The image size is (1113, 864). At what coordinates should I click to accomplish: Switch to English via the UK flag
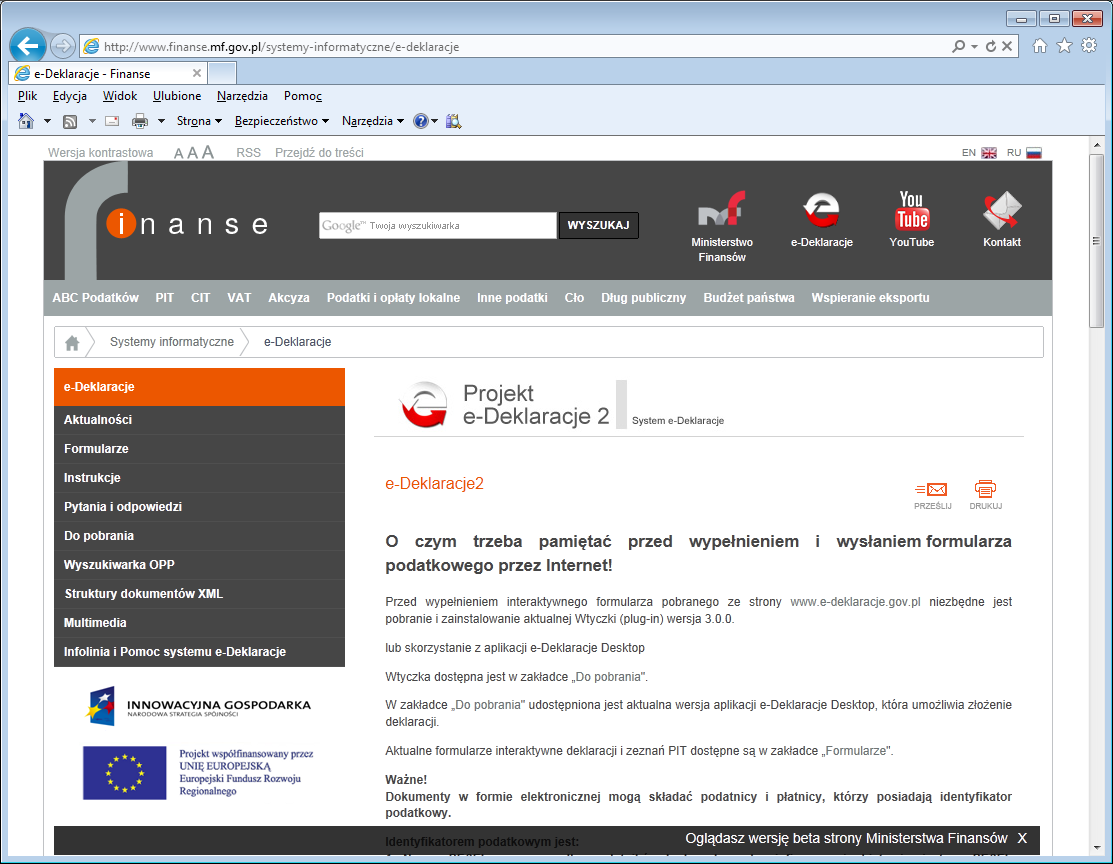(x=989, y=153)
